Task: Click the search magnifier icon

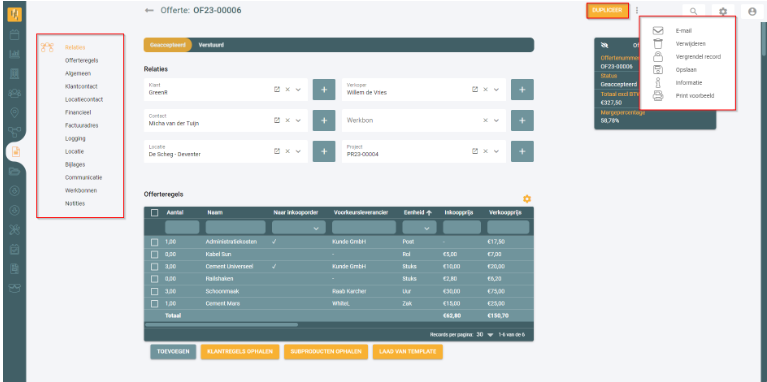Action: coord(694,11)
